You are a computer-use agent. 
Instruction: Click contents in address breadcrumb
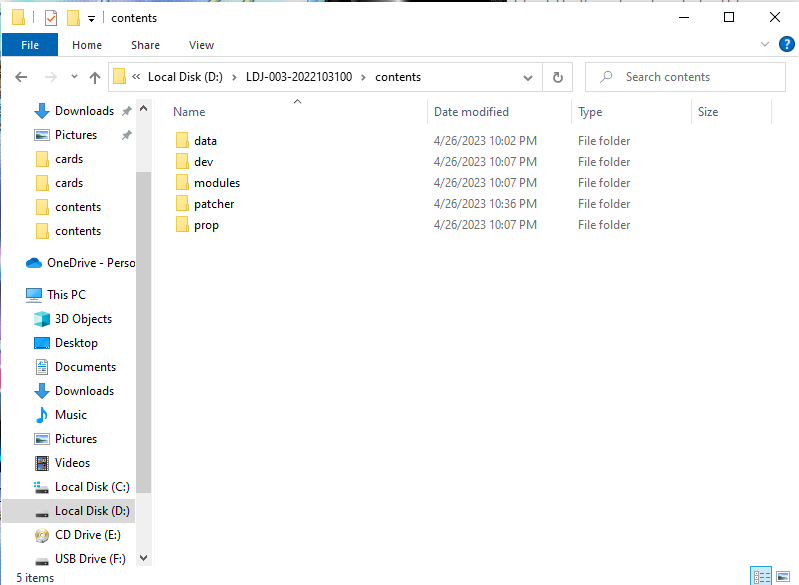coord(398,77)
